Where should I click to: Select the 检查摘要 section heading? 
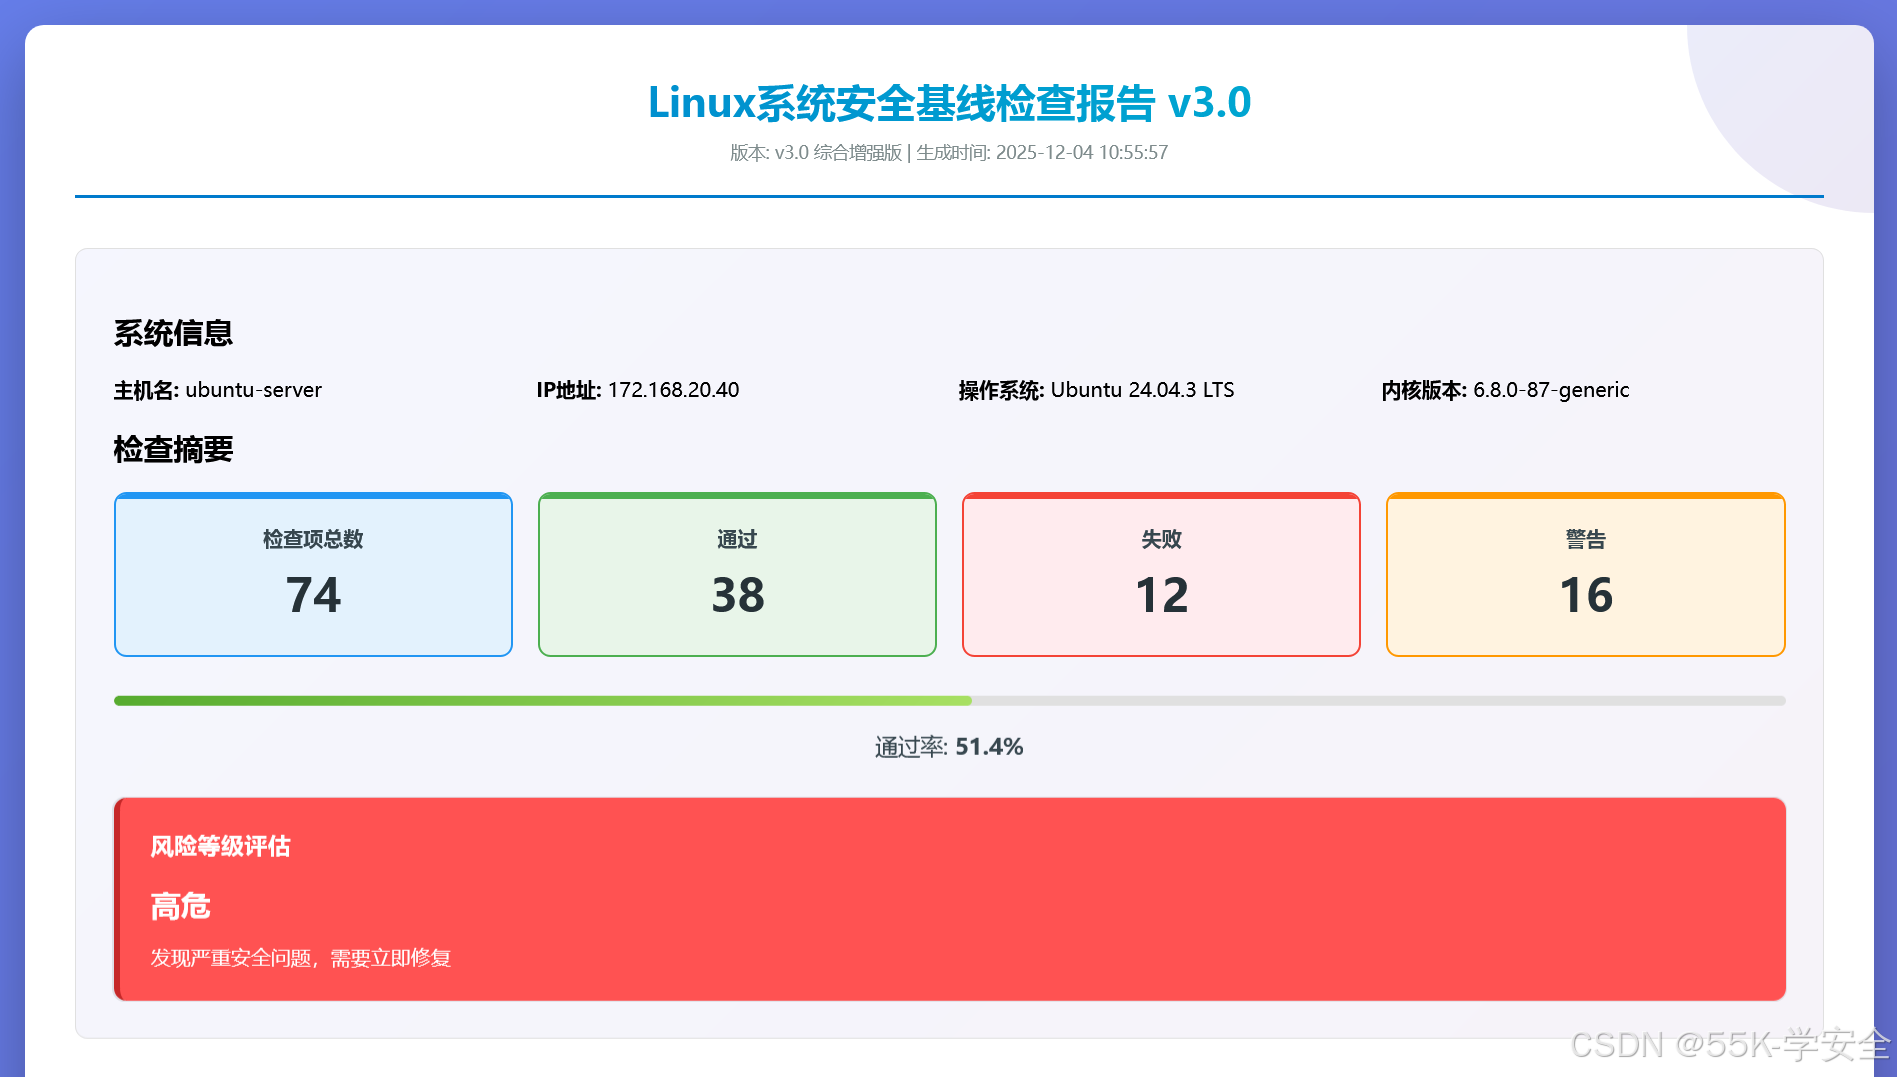173,450
